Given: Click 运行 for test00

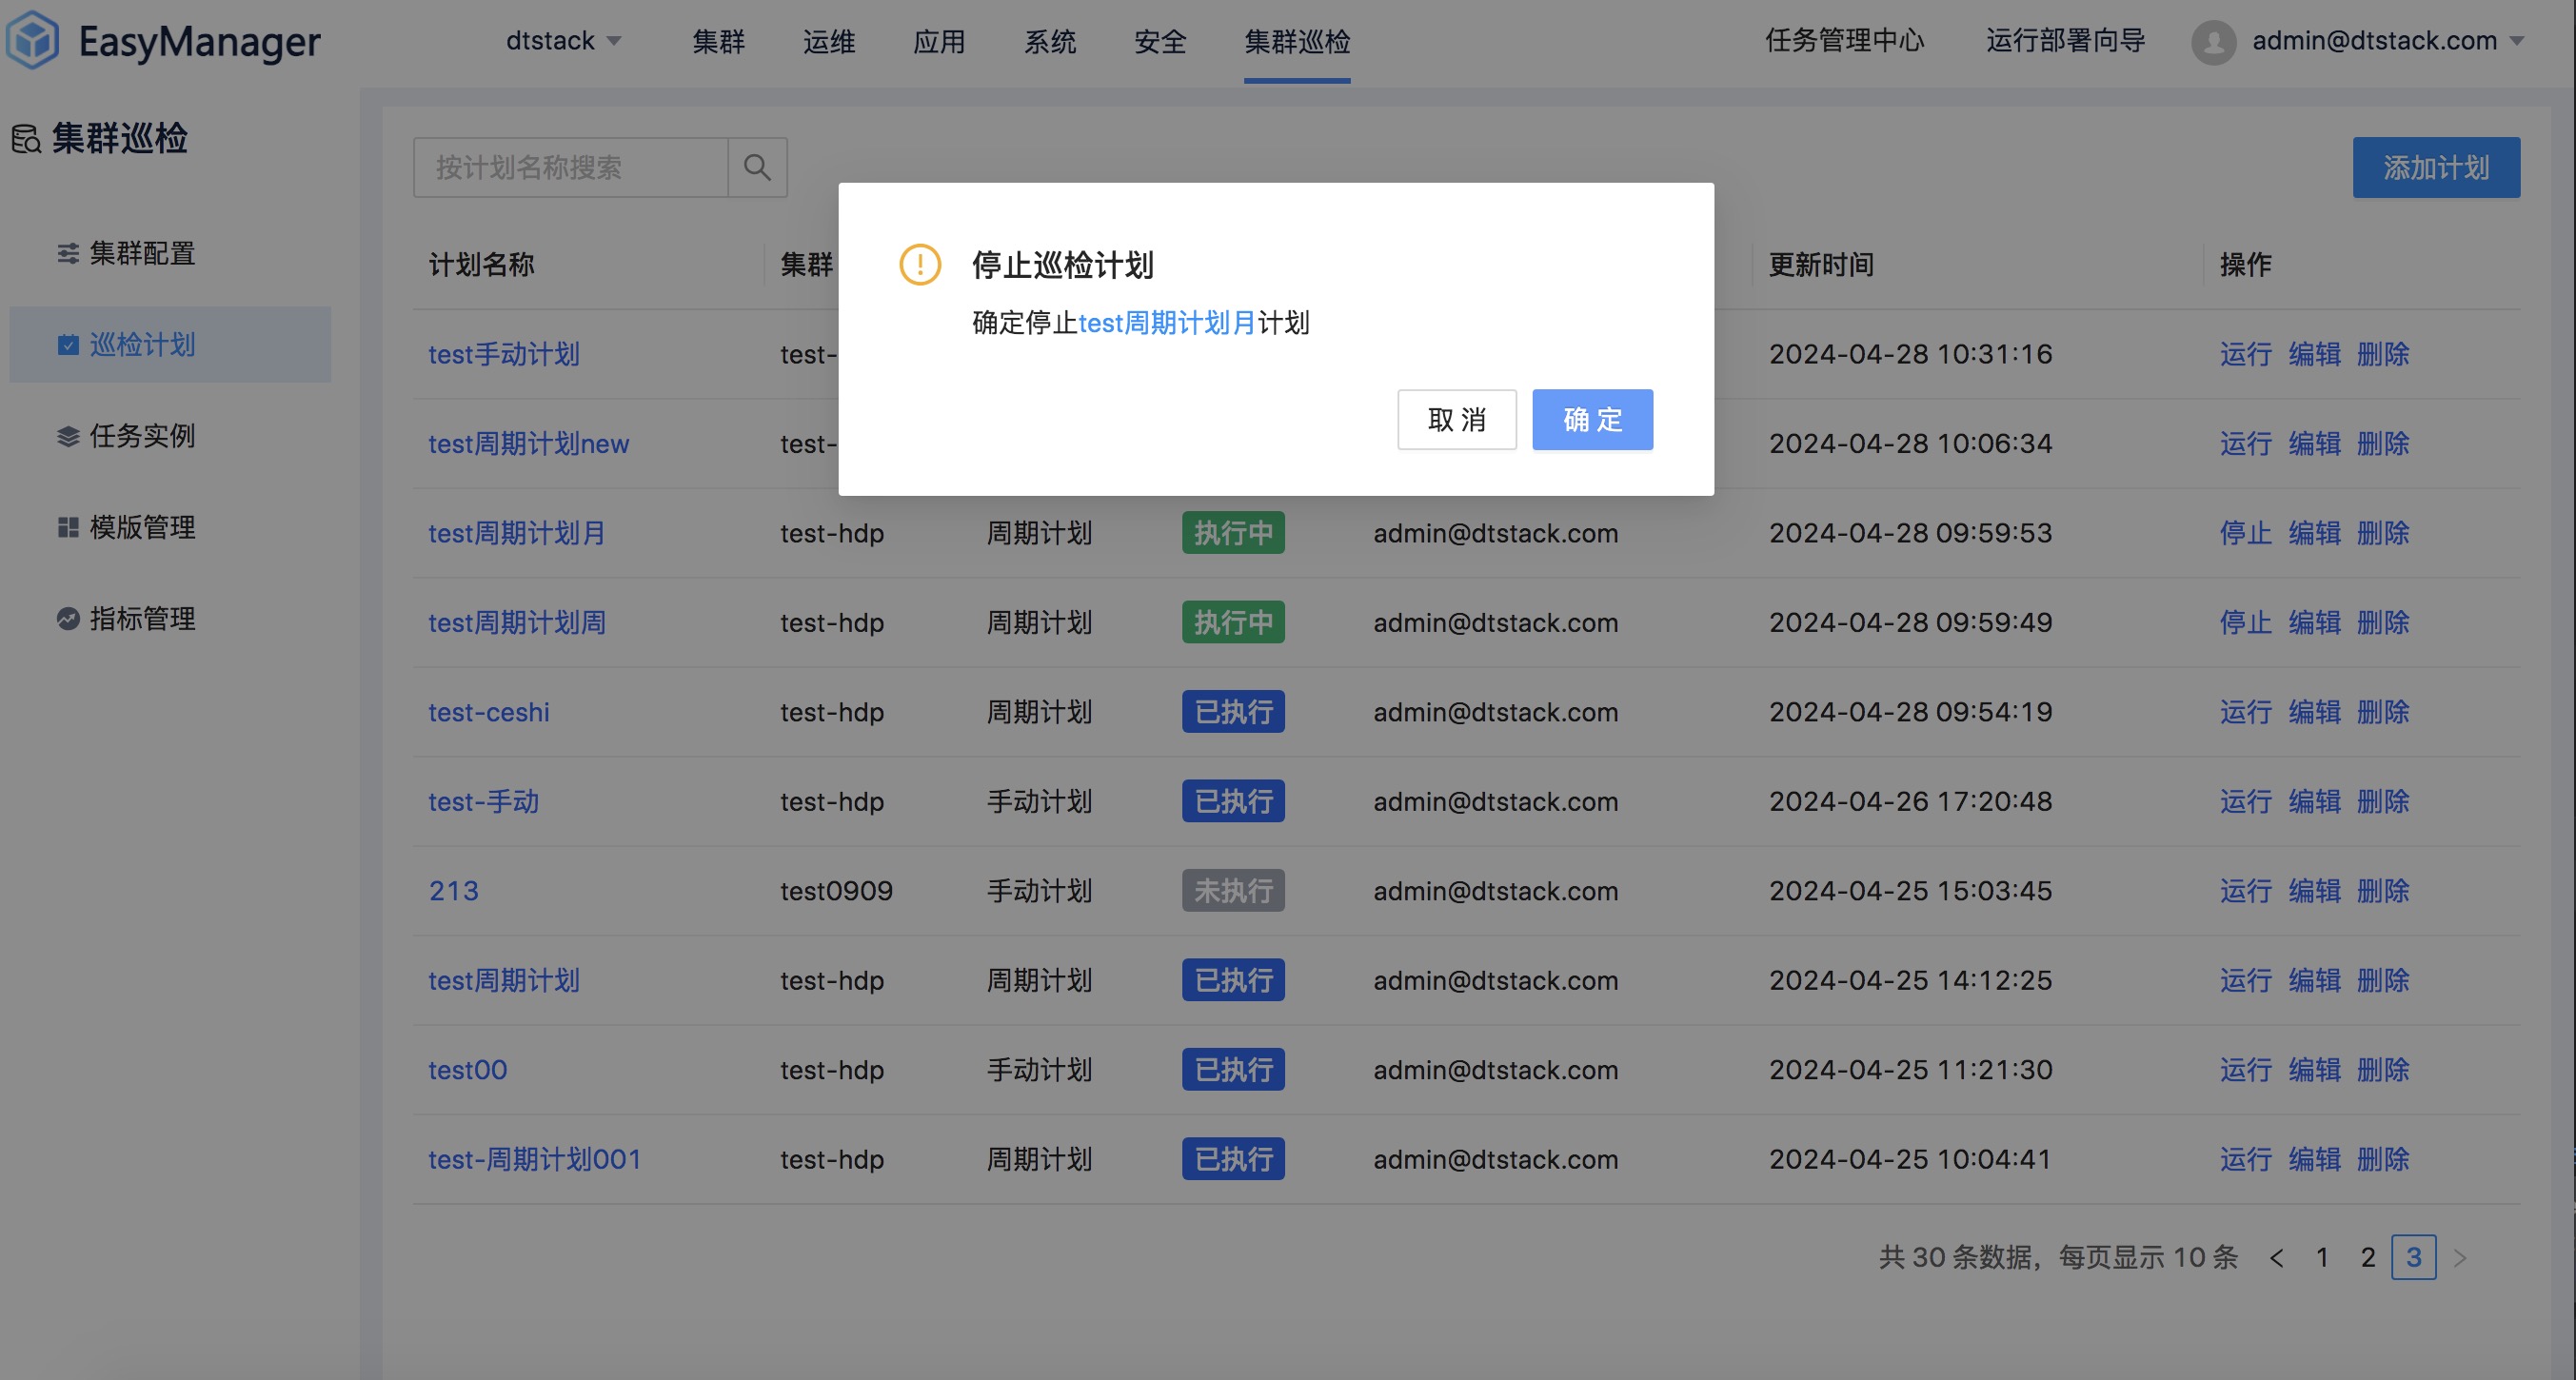Looking at the screenshot, I should point(2246,1069).
